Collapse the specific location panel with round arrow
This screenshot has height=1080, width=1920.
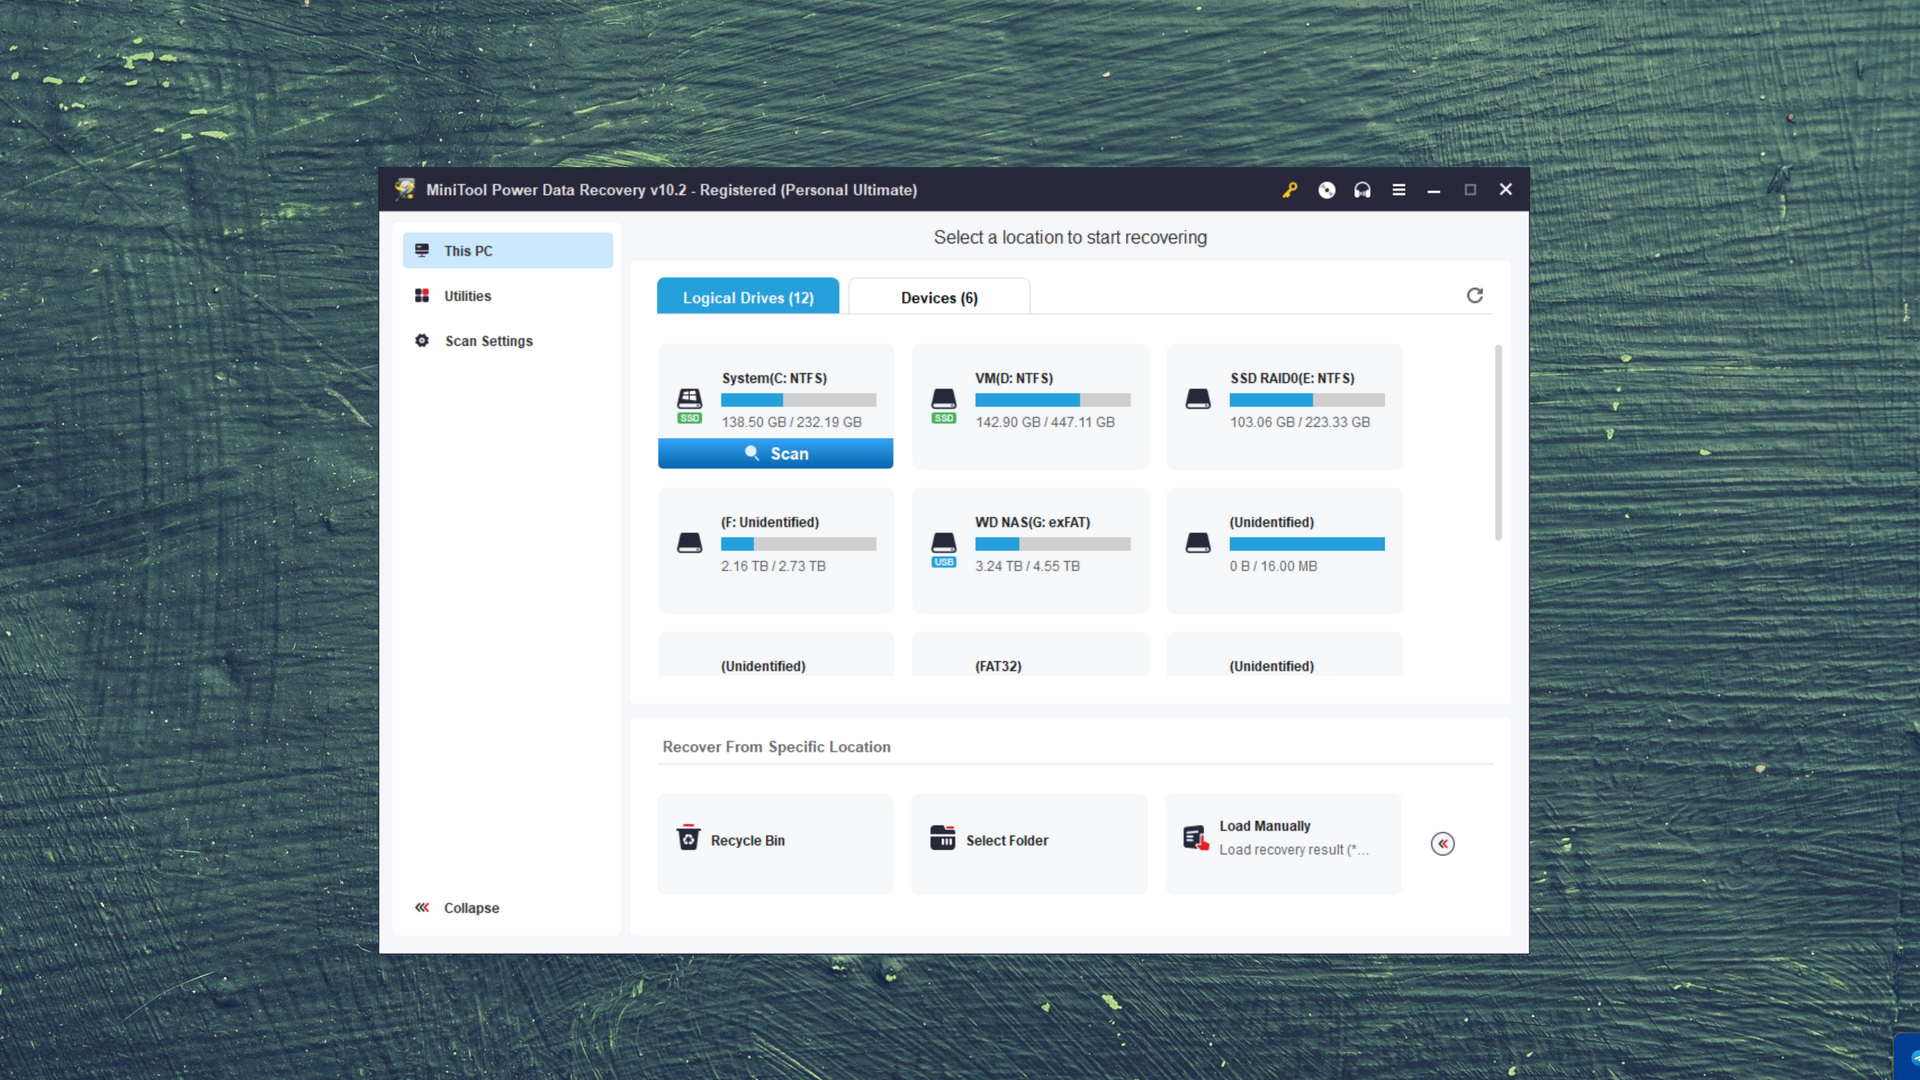pos(1443,844)
